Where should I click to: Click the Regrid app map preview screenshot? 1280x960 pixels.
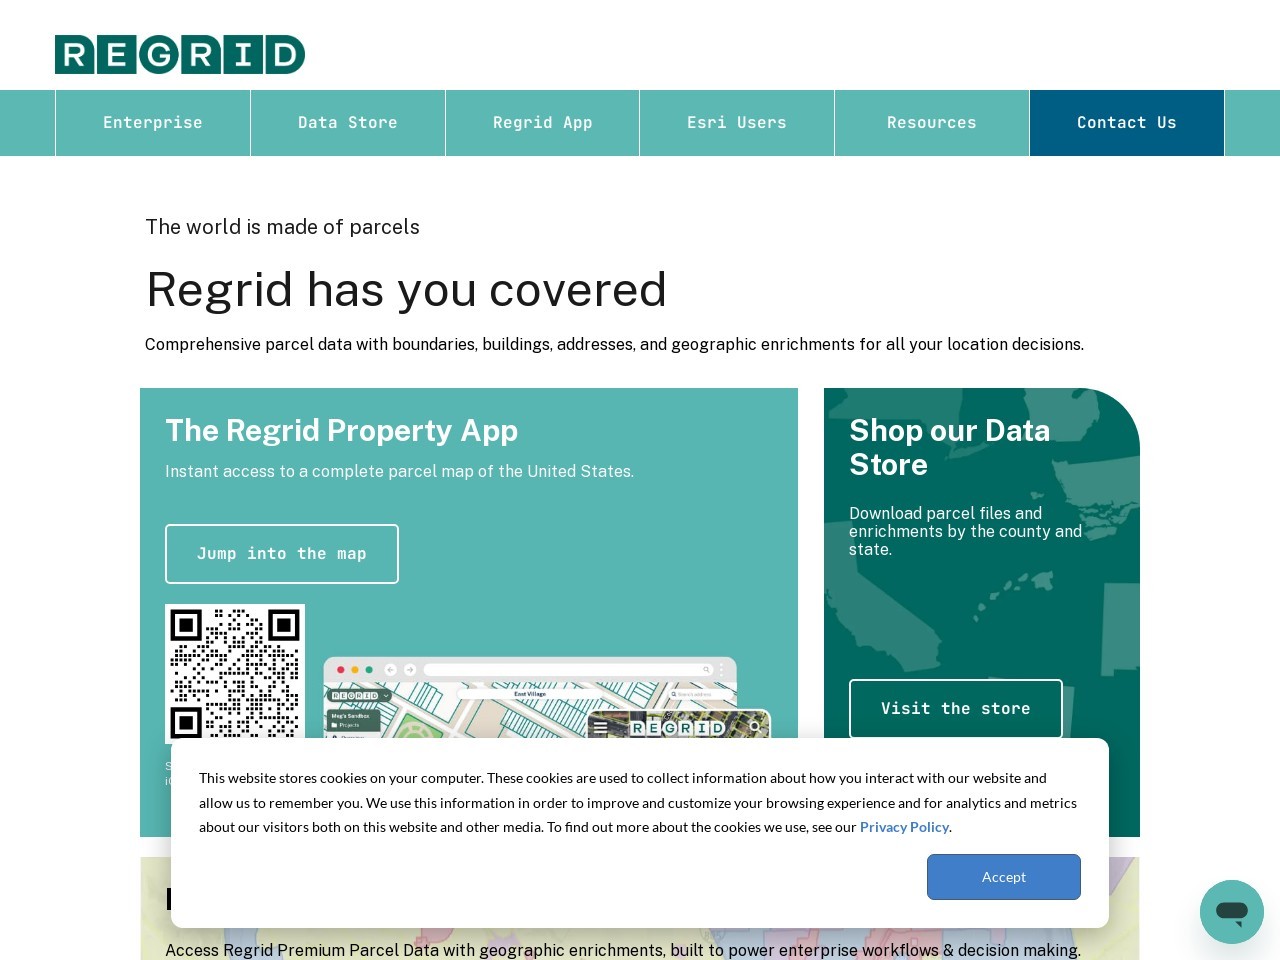547,698
